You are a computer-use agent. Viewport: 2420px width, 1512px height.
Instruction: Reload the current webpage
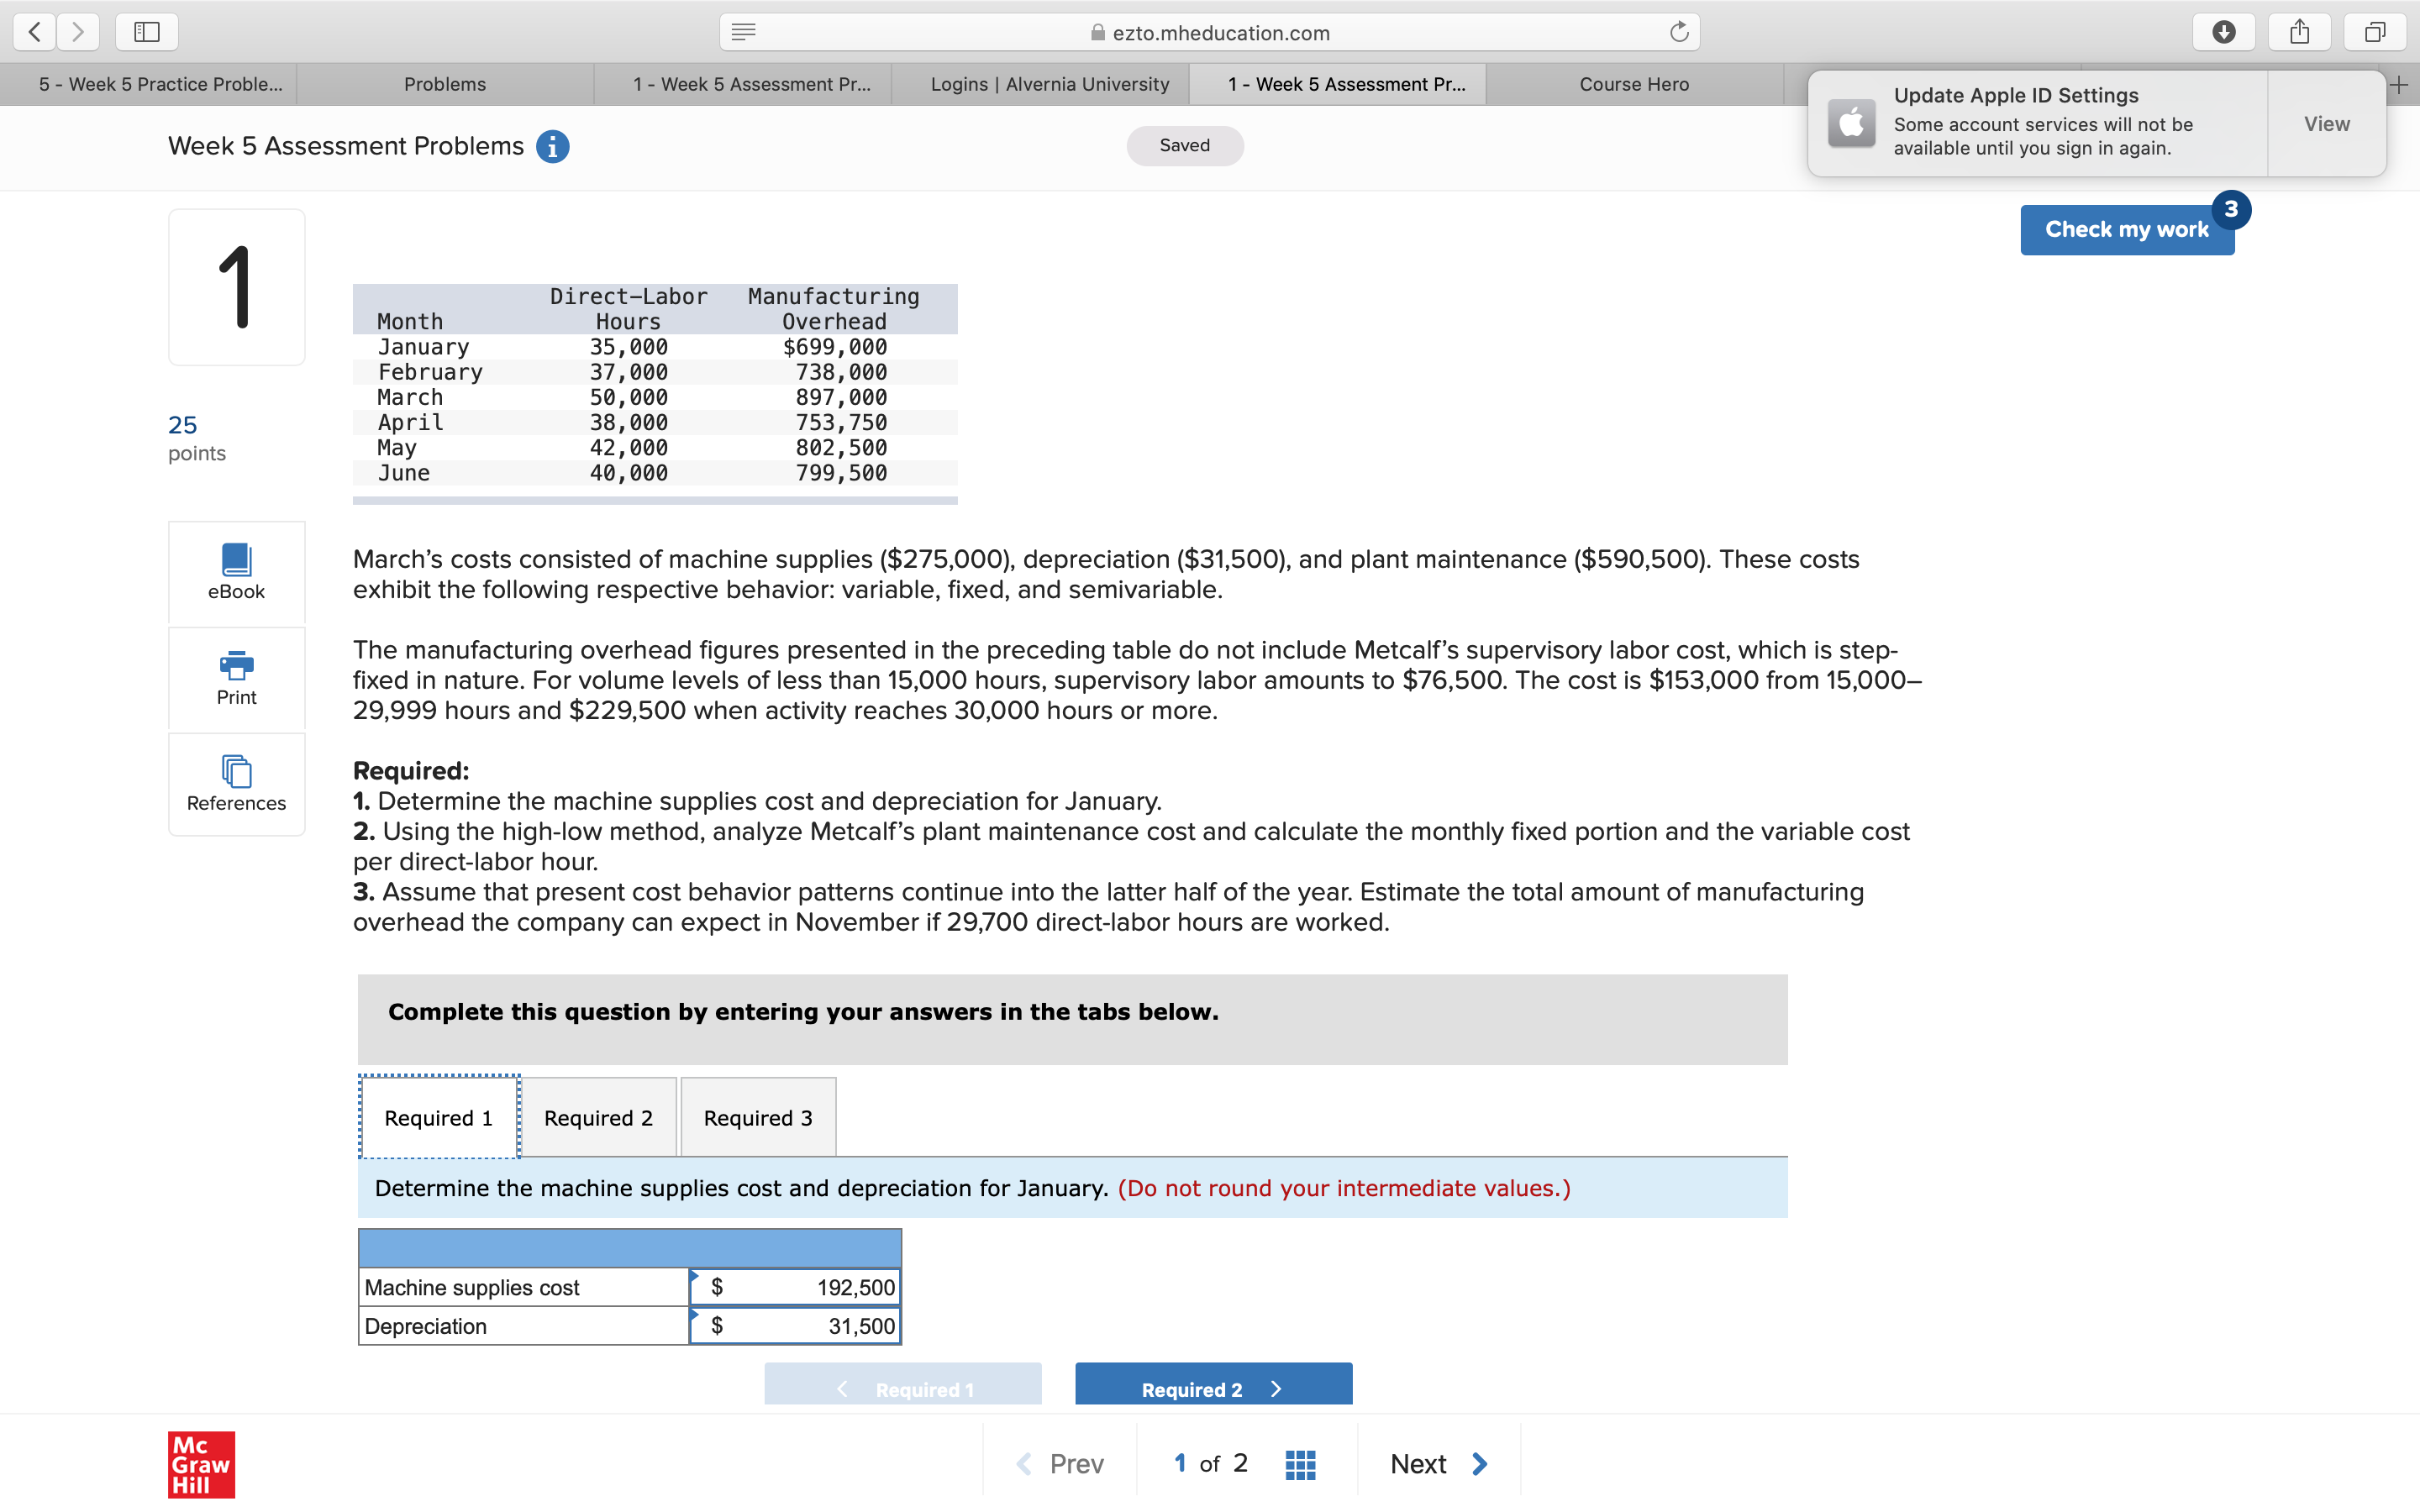pos(1677,31)
